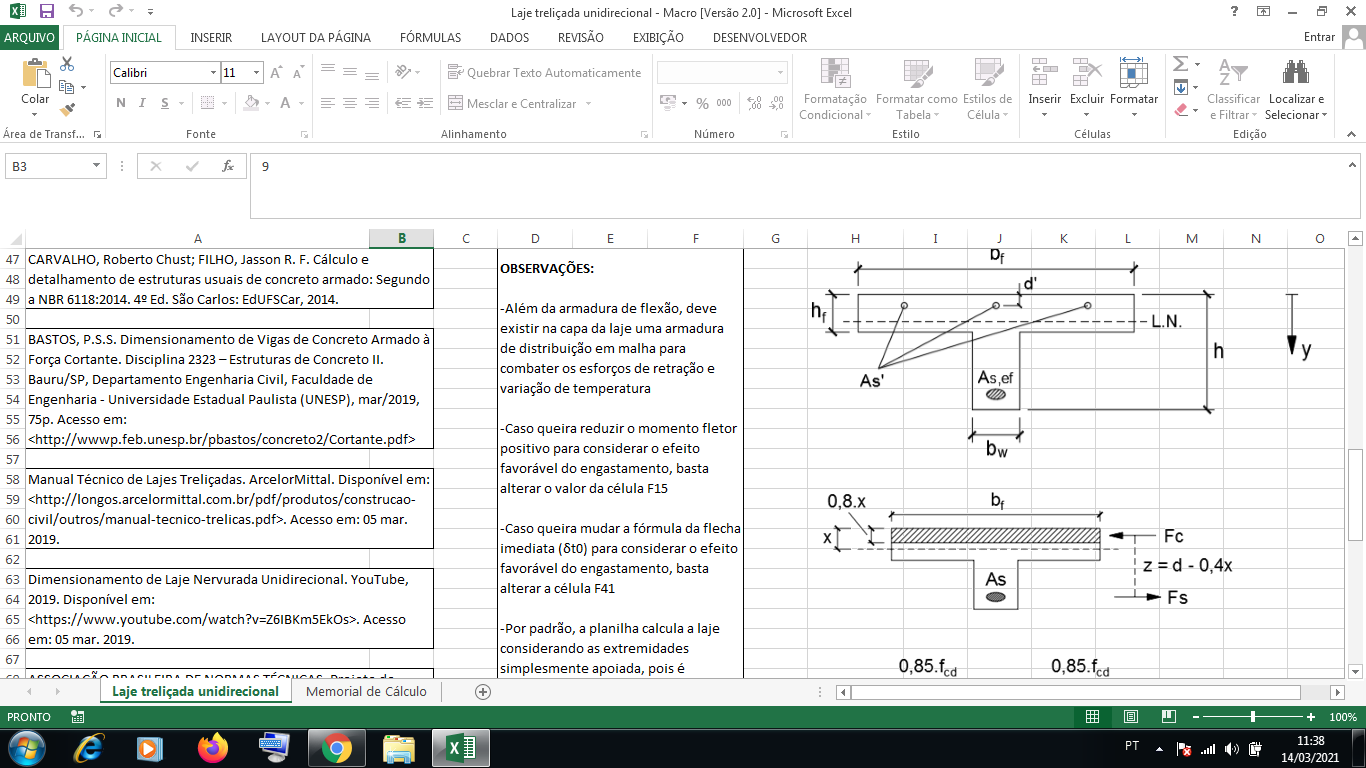
Task: Switch to Page Break Preview icon
Action: tap(1169, 717)
